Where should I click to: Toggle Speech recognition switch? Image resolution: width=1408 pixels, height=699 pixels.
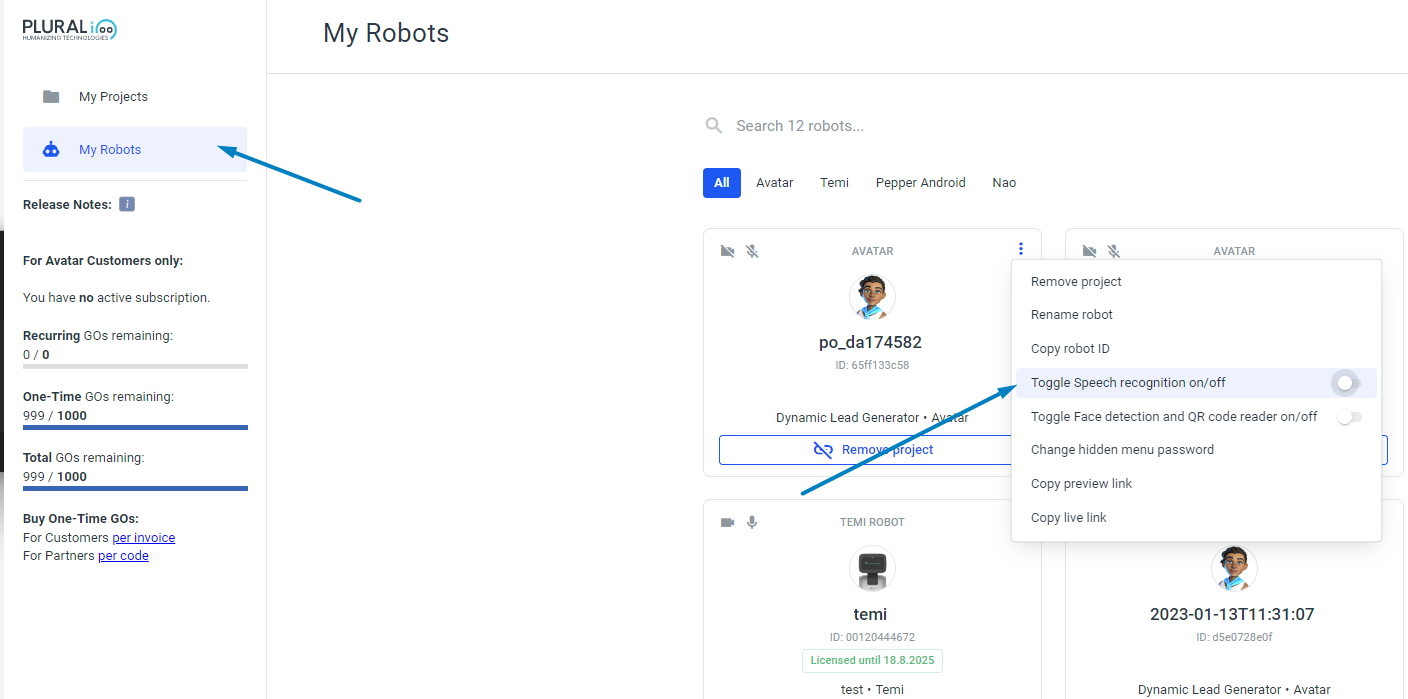(1347, 383)
